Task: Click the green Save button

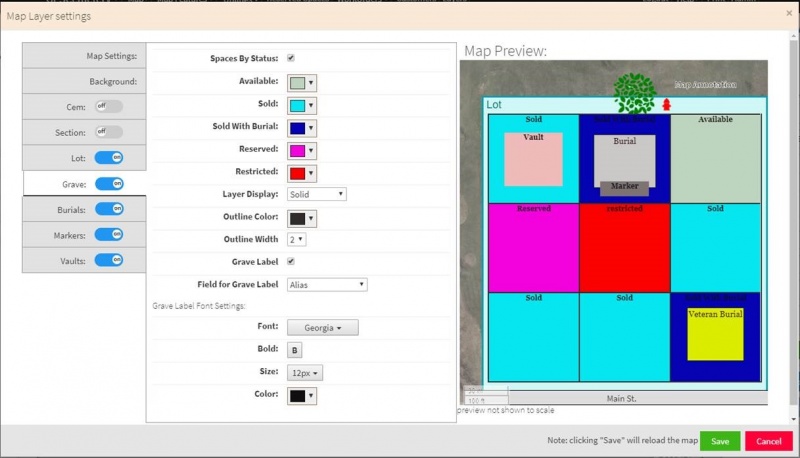Action: tap(720, 441)
